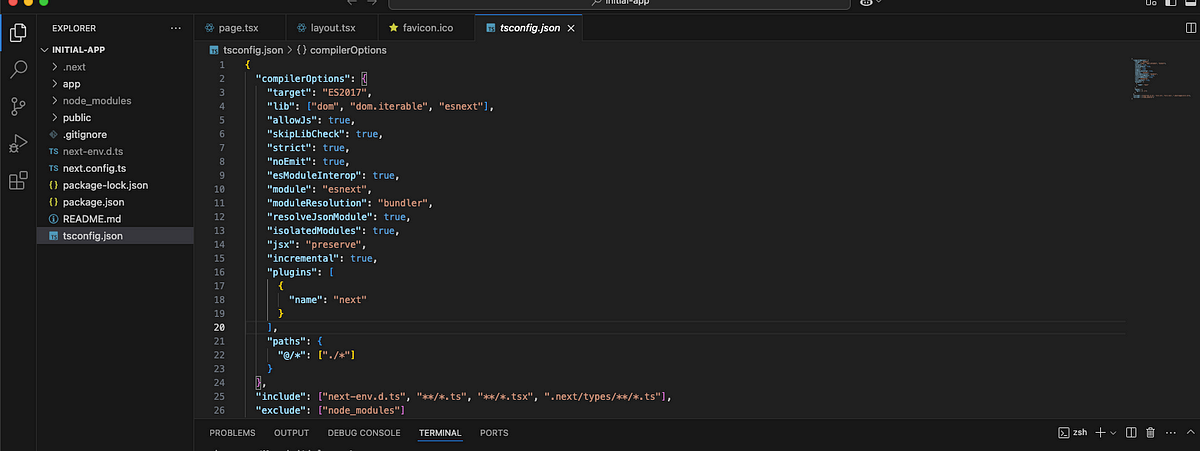Screen dimensions: 1200x451
Task: Click the "noEmit": true line
Action: coord(308,161)
